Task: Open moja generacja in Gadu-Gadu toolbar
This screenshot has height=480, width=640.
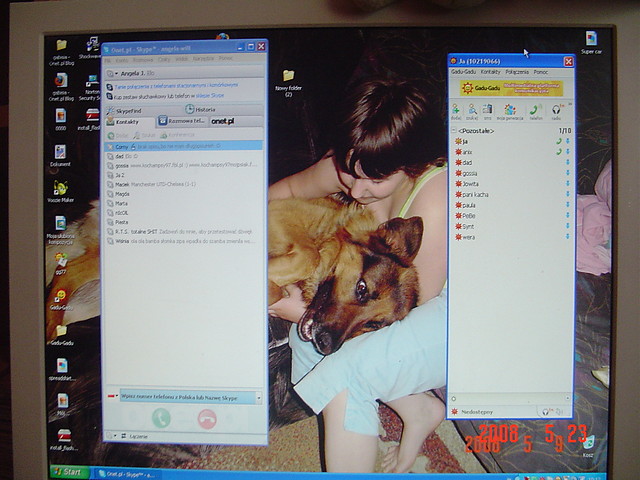Action: (x=510, y=111)
